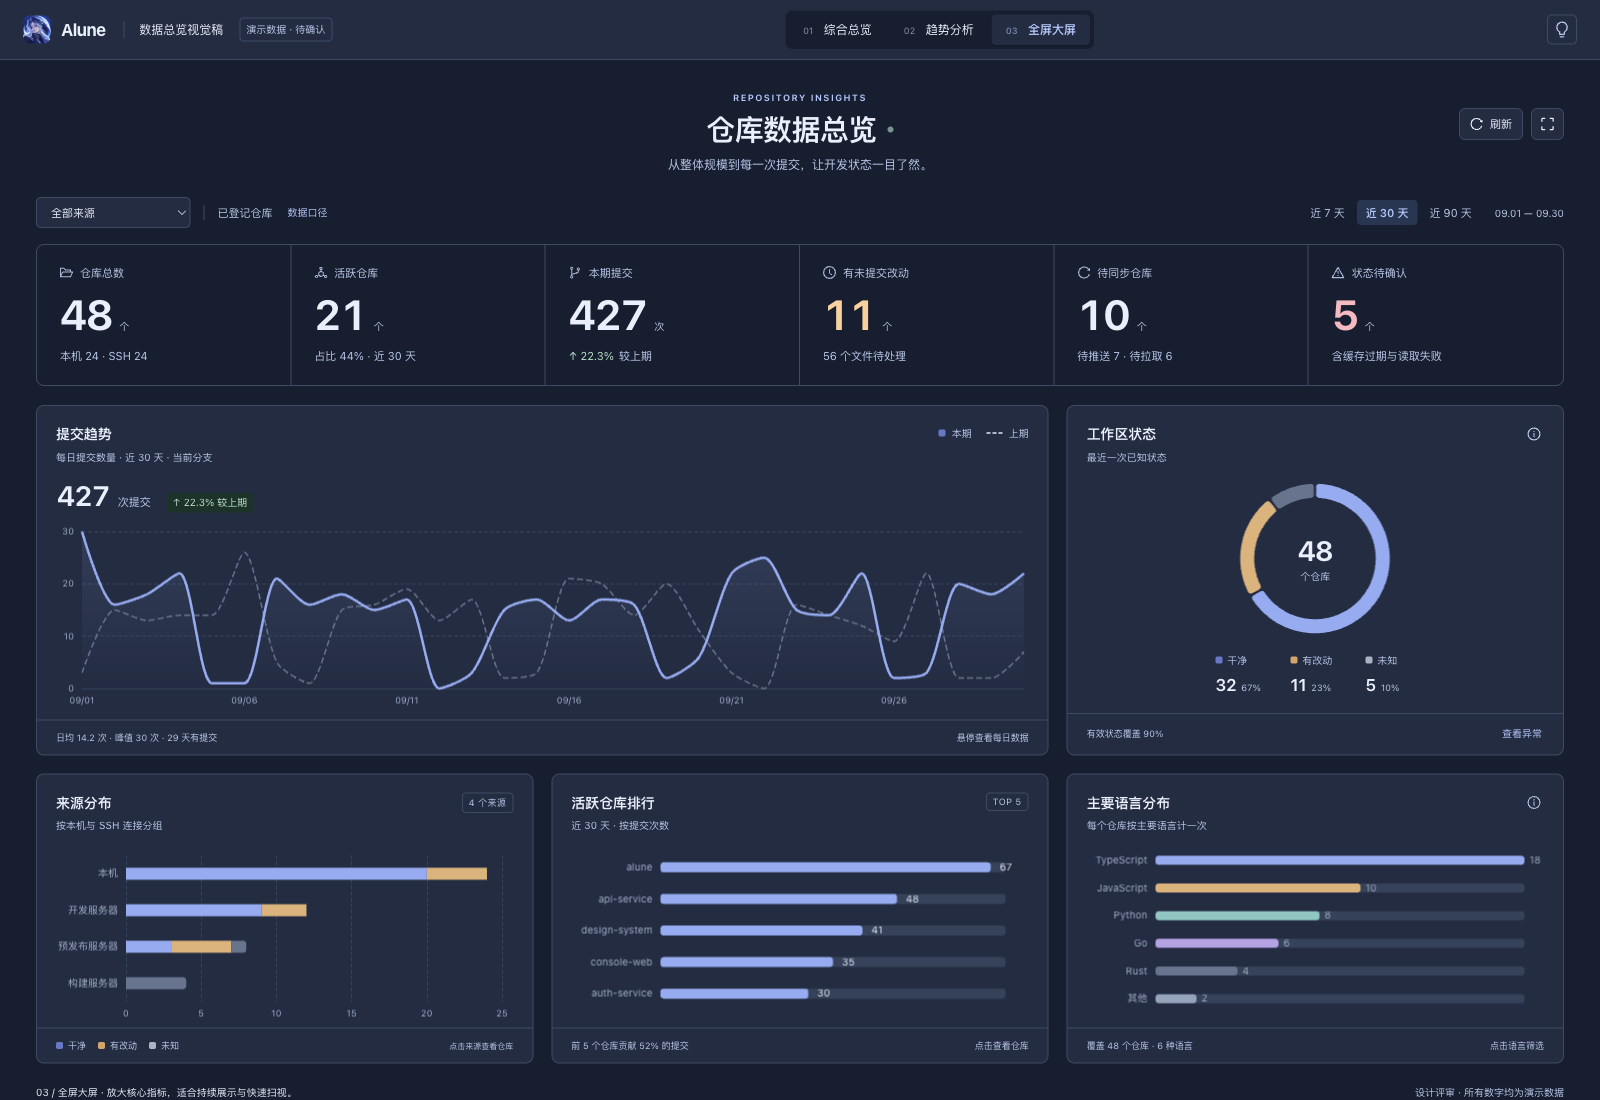Click the 本机 source bar
This screenshot has width=1600, height=1100.
(x=306, y=874)
